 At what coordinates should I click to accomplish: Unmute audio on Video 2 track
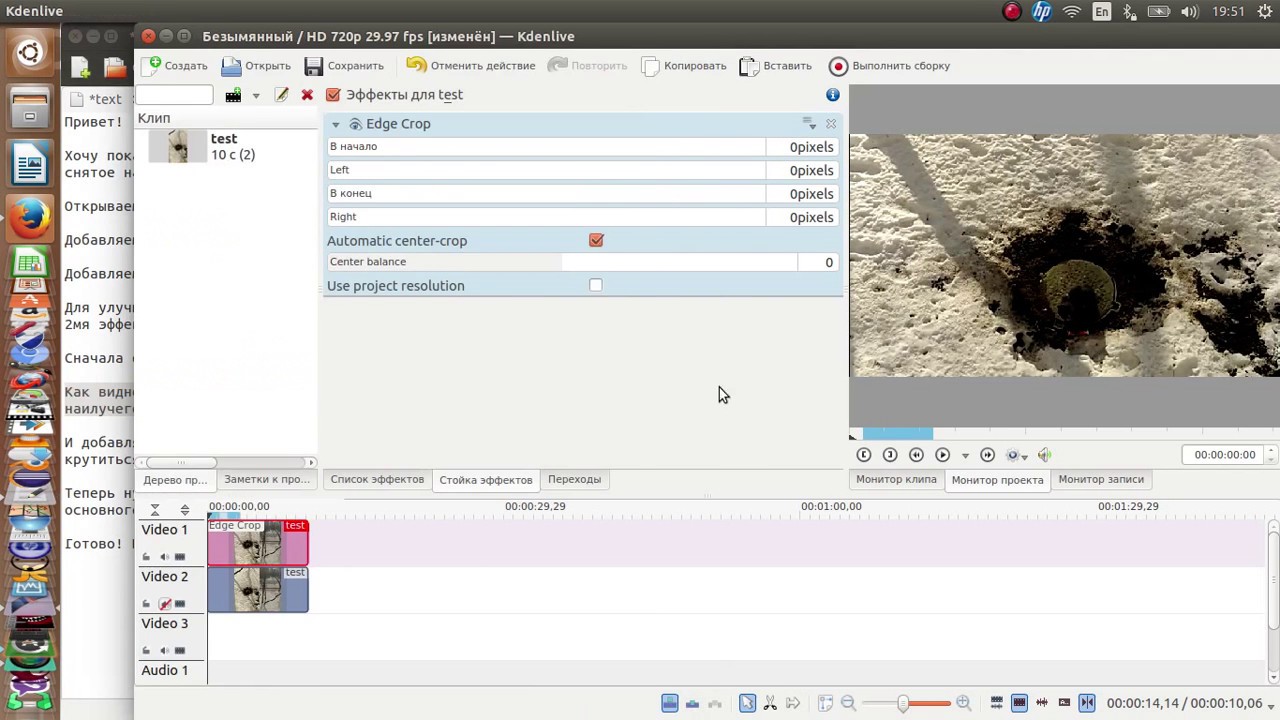[x=164, y=604]
